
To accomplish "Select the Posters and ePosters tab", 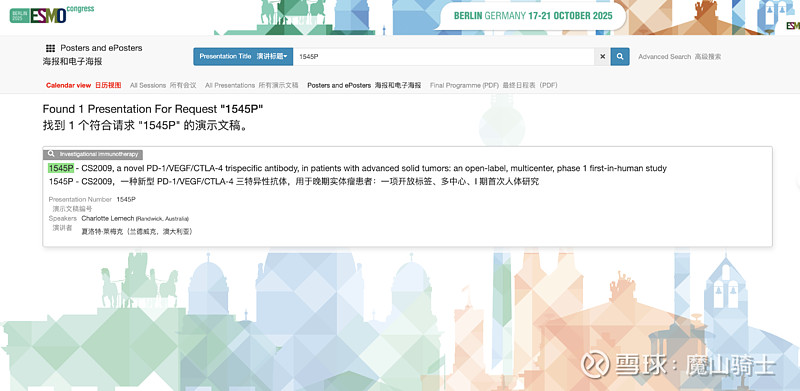I will pyautogui.click(x=364, y=85).
